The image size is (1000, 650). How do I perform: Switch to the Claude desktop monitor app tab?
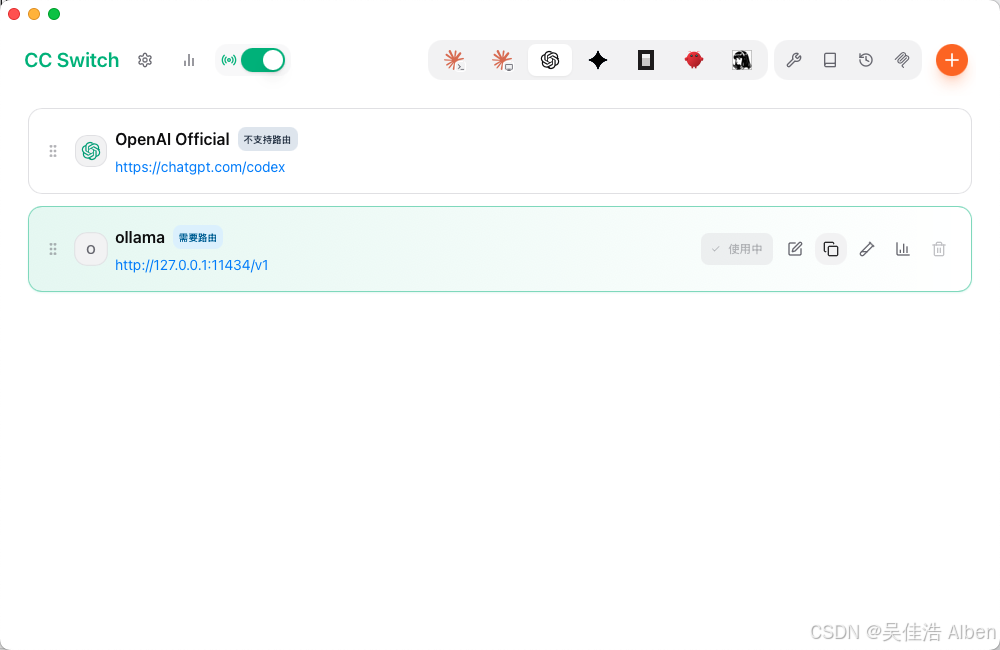click(503, 60)
